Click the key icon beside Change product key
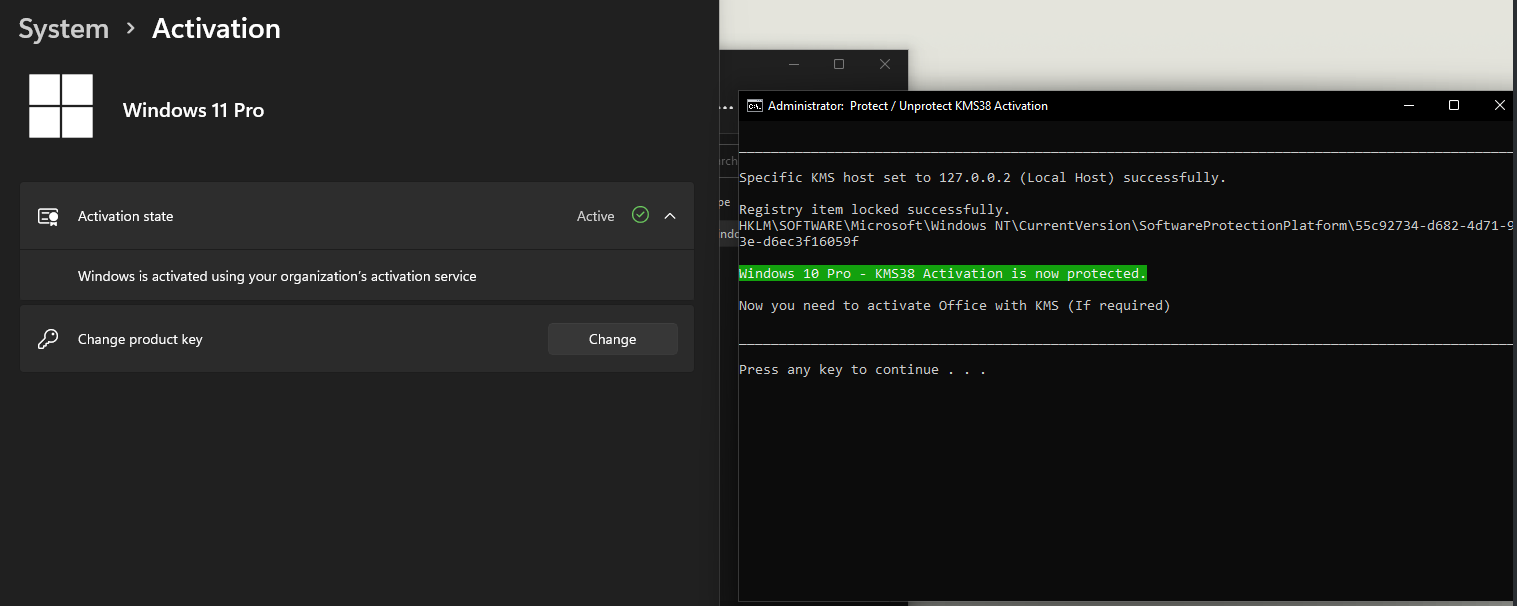The image size is (1517, 606). [x=47, y=339]
